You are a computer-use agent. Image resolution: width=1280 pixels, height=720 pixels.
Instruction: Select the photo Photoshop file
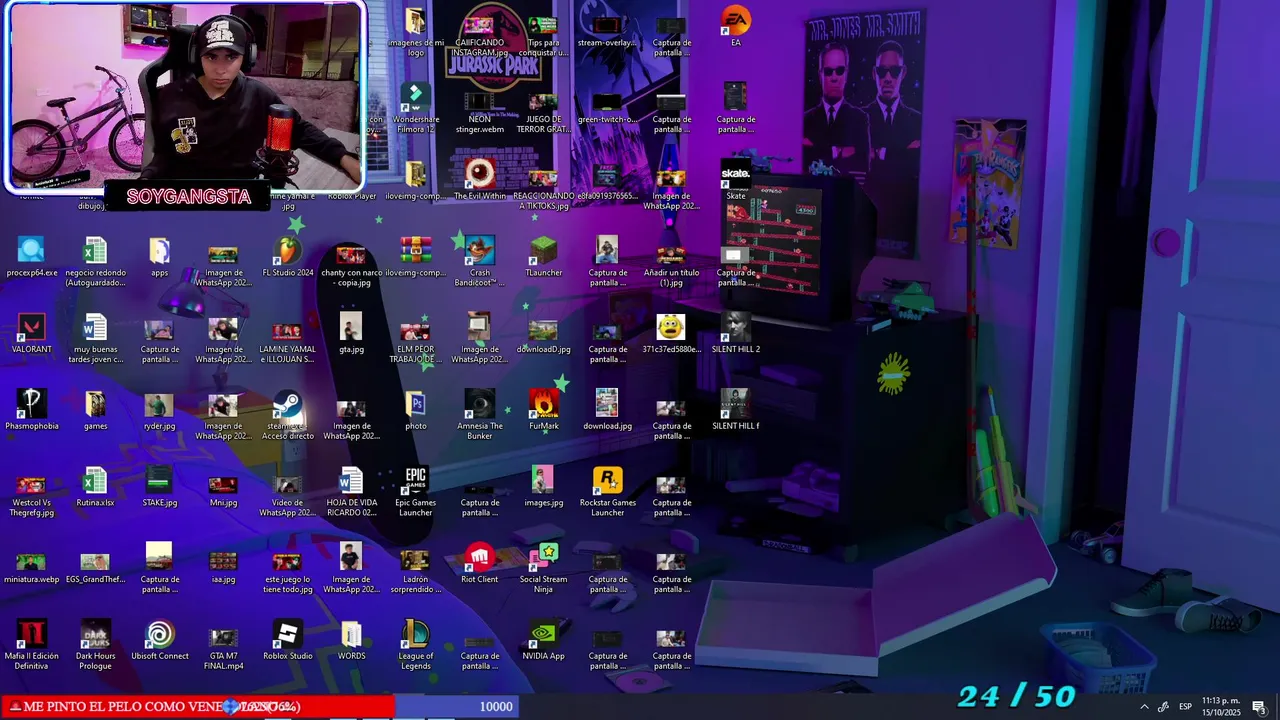[x=416, y=410]
